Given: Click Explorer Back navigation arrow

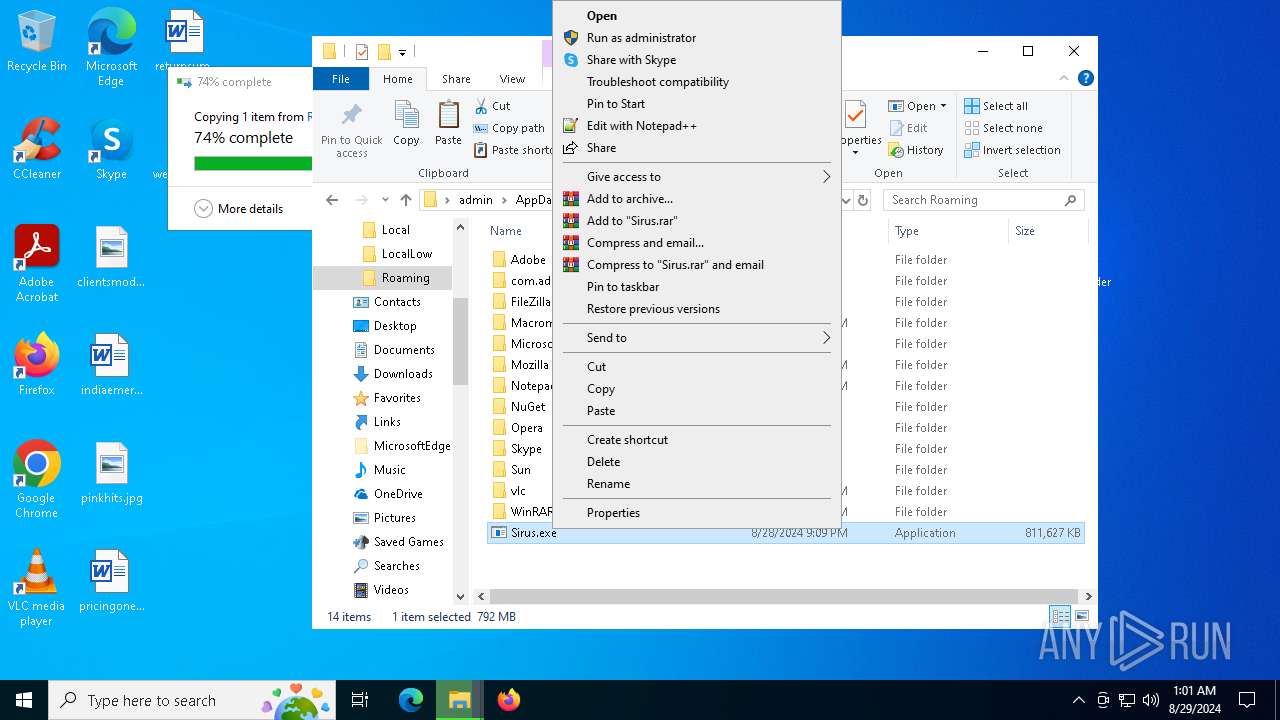Looking at the screenshot, I should coord(332,200).
